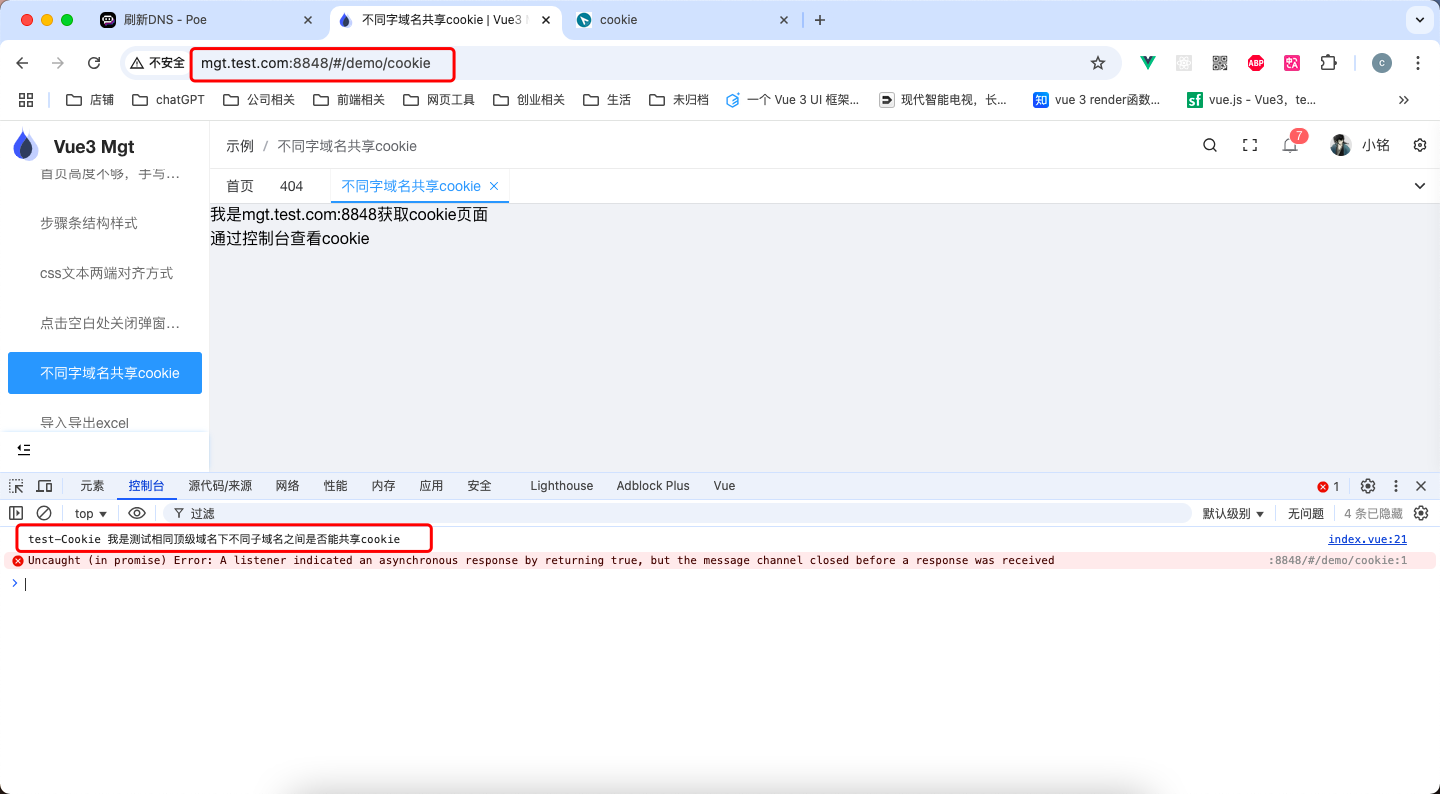This screenshot has width=1440, height=794.
Task: Toggle the device toolbar icon in DevTools
Action: tap(44, 486)
